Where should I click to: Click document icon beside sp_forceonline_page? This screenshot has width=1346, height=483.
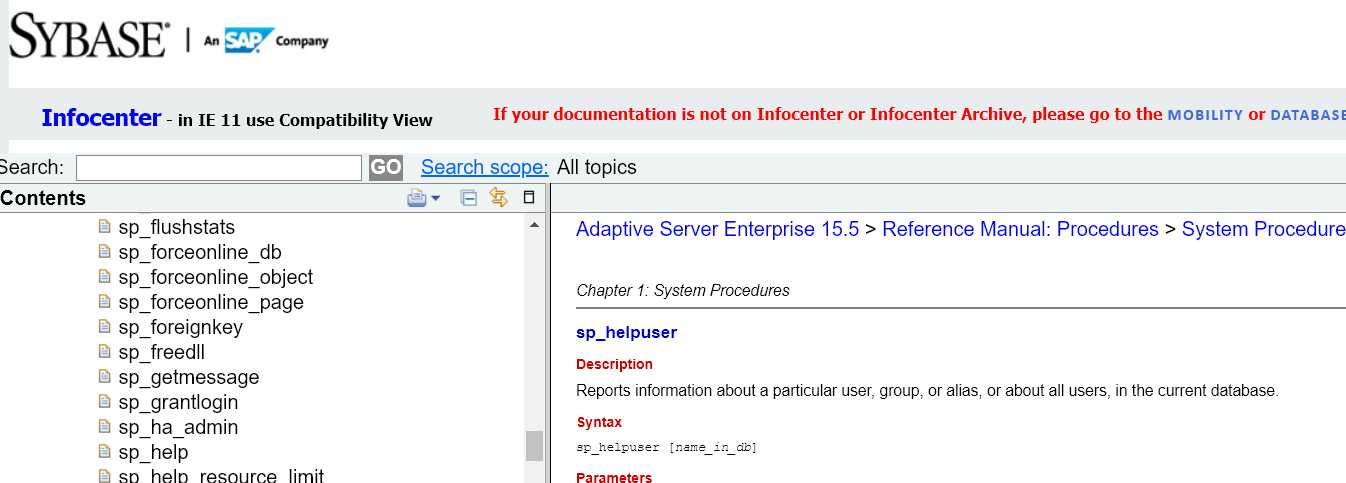click(x=105, y=302)
